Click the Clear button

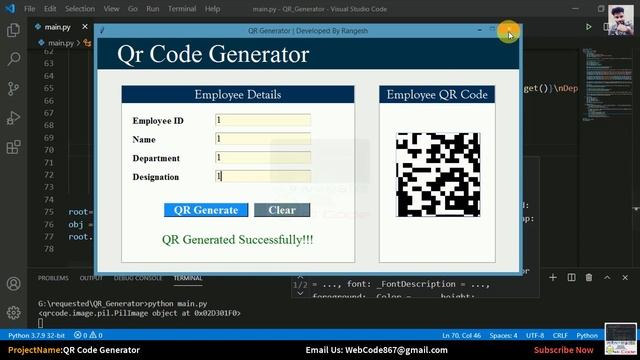point(282,210)
